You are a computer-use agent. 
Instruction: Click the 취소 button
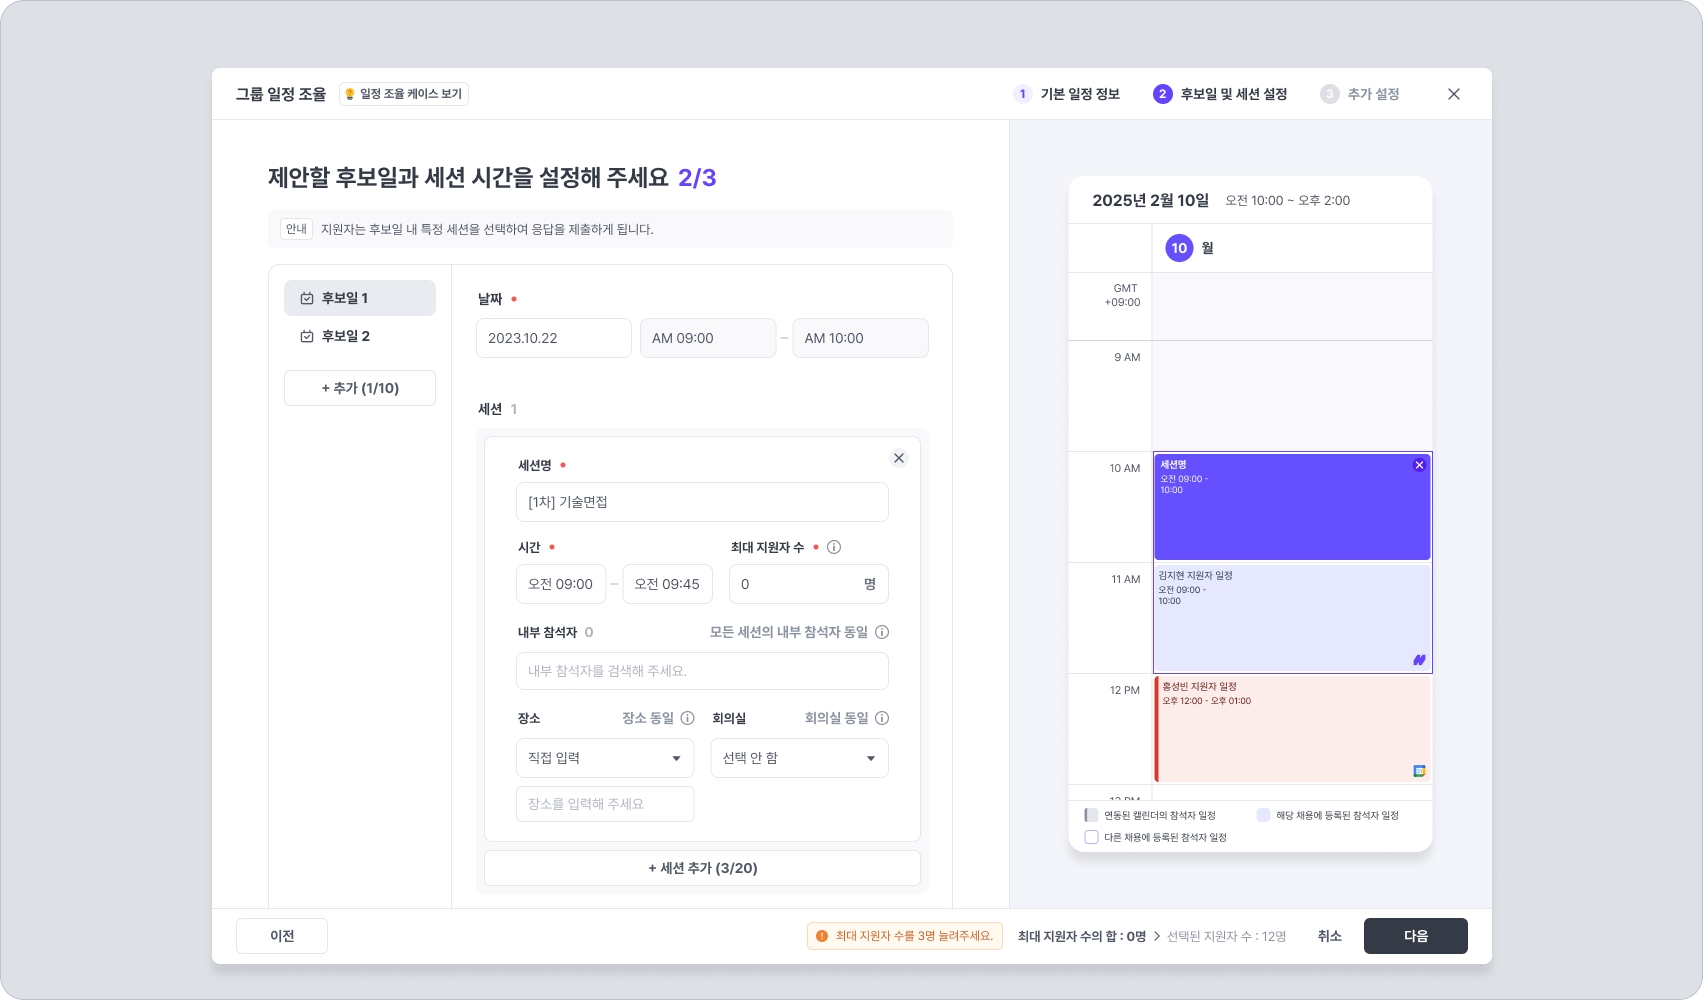click(x=1329, y=936)
